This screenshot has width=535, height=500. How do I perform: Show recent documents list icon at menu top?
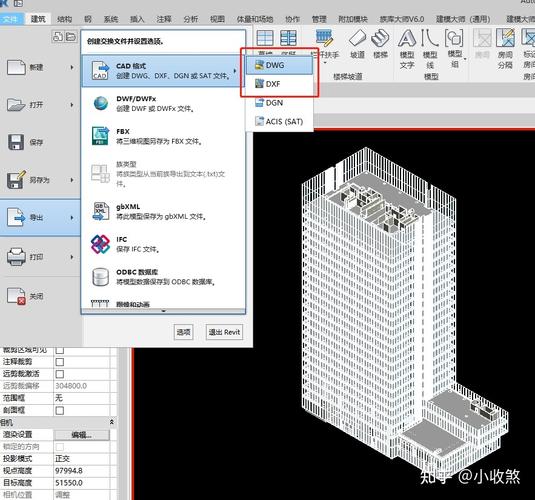[x=57, y=36]
